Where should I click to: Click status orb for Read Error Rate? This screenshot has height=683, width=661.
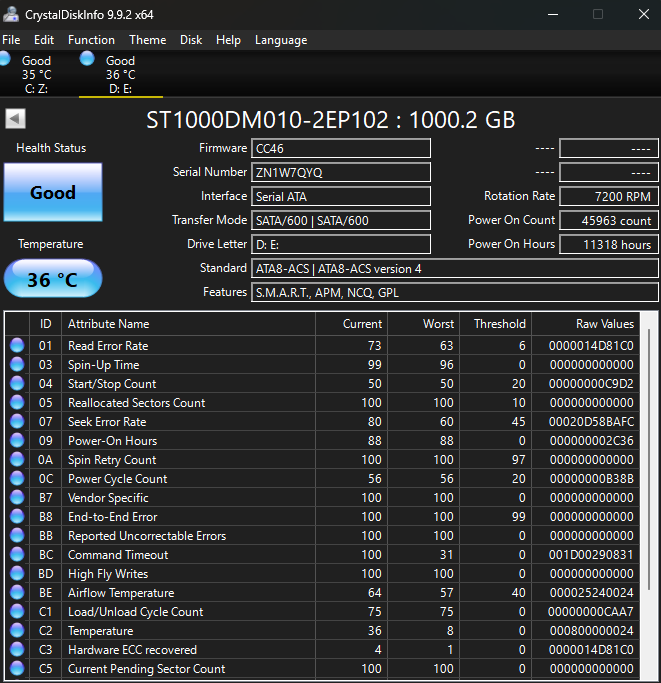coord(17,345)
